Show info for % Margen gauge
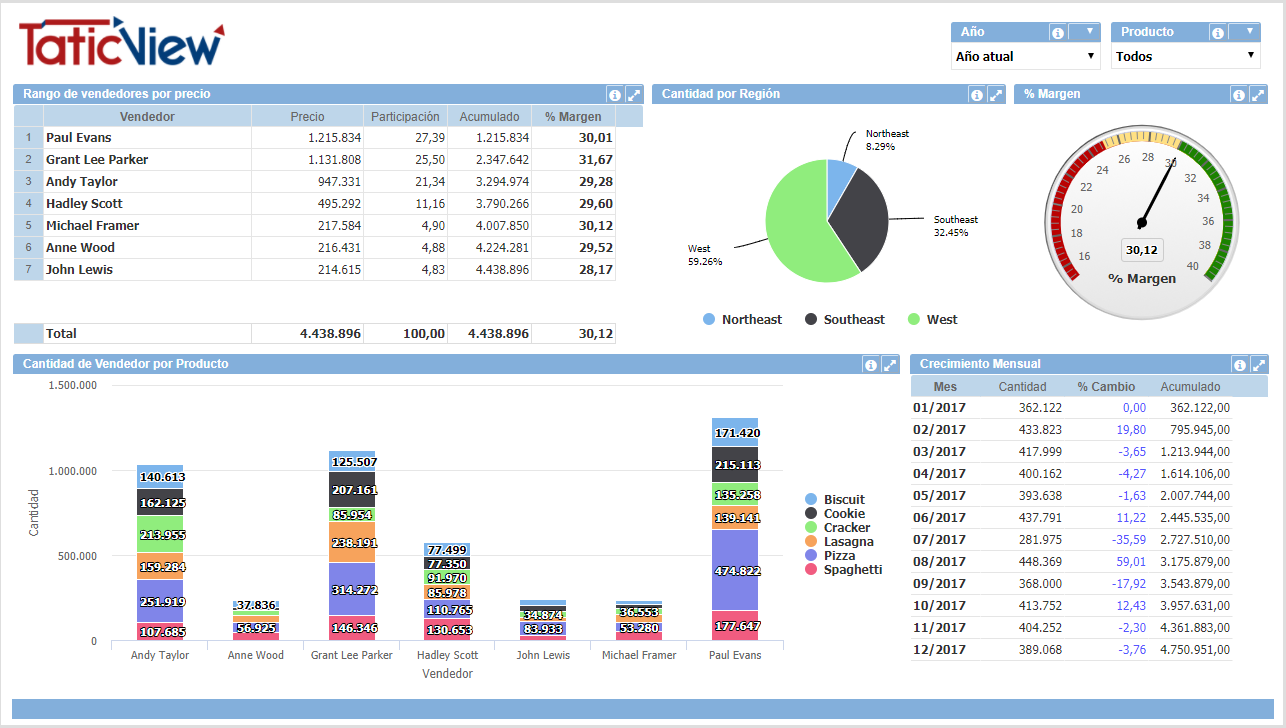 [x=1239, y=95]
